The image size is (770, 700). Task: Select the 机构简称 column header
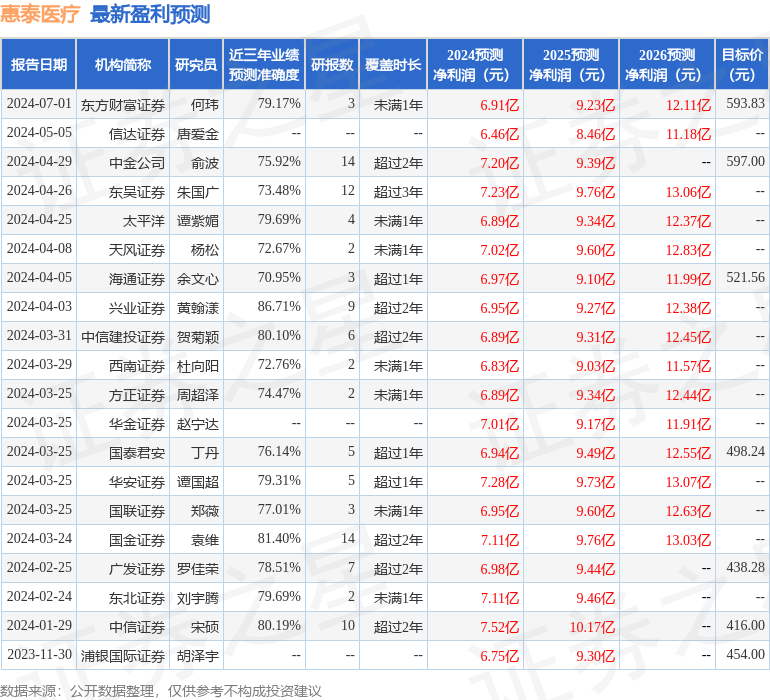coord(123,64)
